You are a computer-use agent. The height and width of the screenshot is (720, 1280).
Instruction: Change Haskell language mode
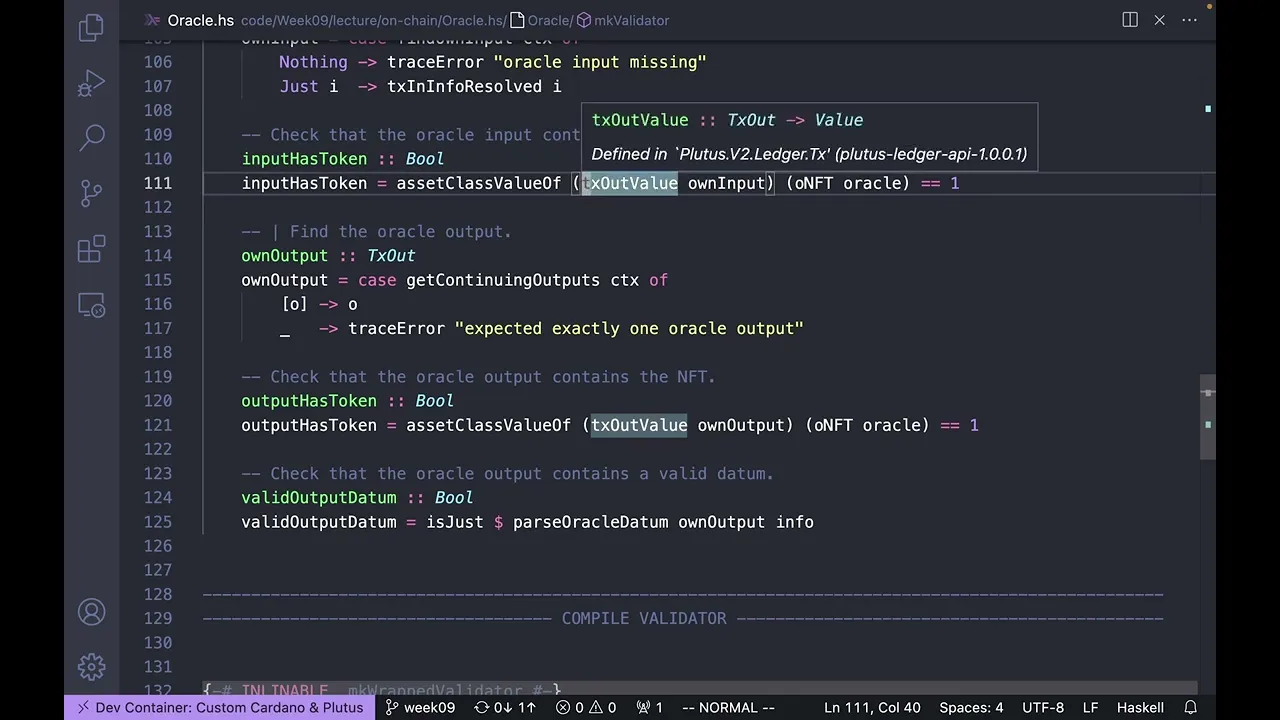pos(1140,707)
